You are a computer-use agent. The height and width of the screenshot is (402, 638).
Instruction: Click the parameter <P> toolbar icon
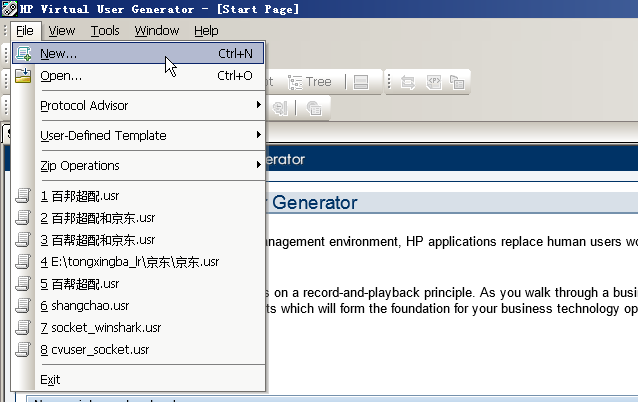pyautogui.click(x=434, y=82)
